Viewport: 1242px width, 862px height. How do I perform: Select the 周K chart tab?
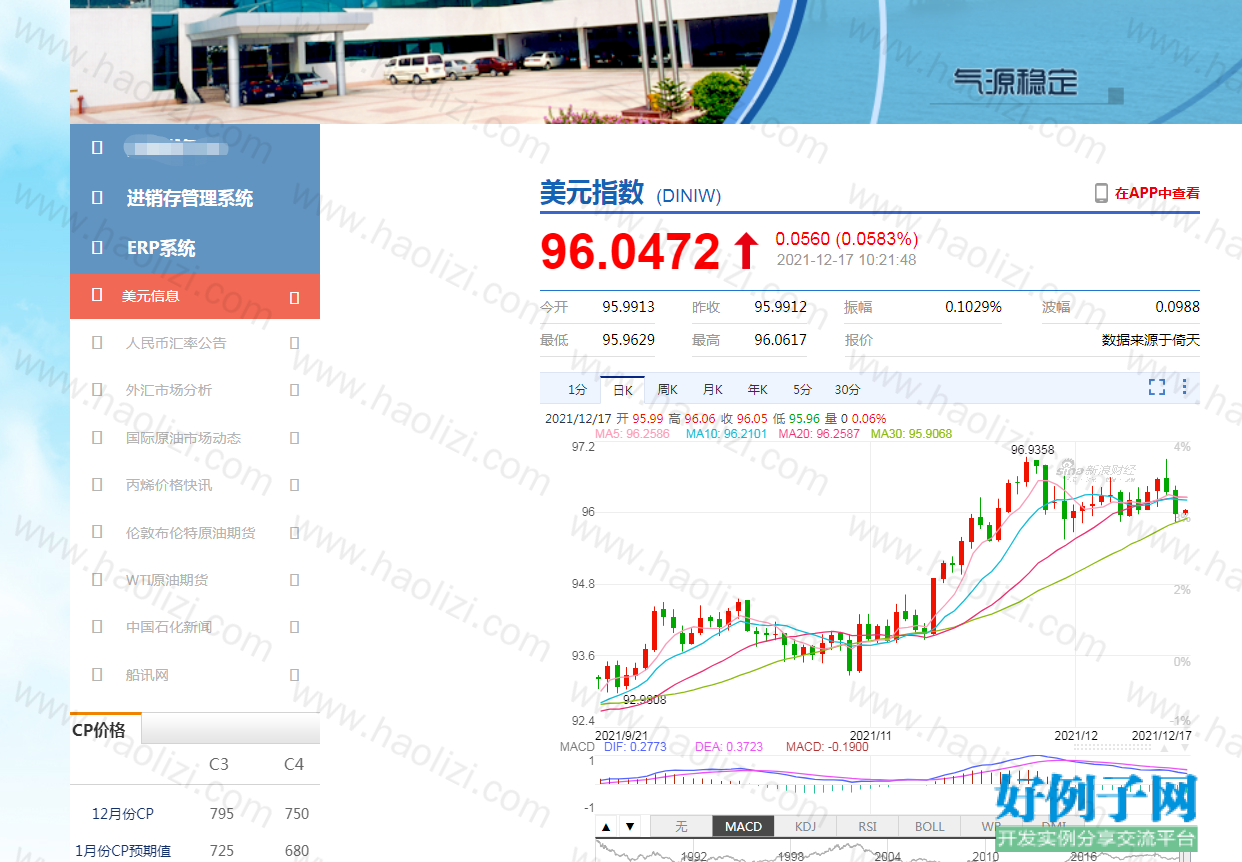point(667,389)
